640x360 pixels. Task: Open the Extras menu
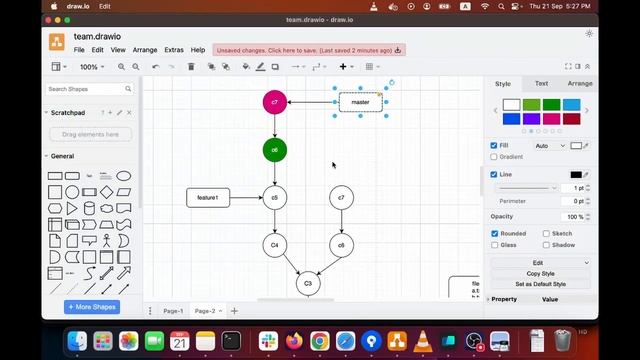174,50
